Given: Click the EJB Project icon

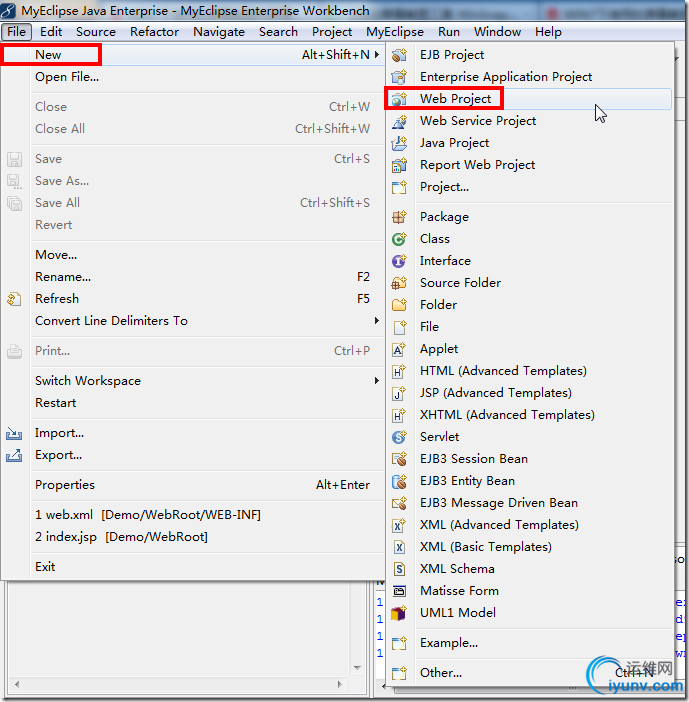Looking at the screenshot, I should (399, 55).
